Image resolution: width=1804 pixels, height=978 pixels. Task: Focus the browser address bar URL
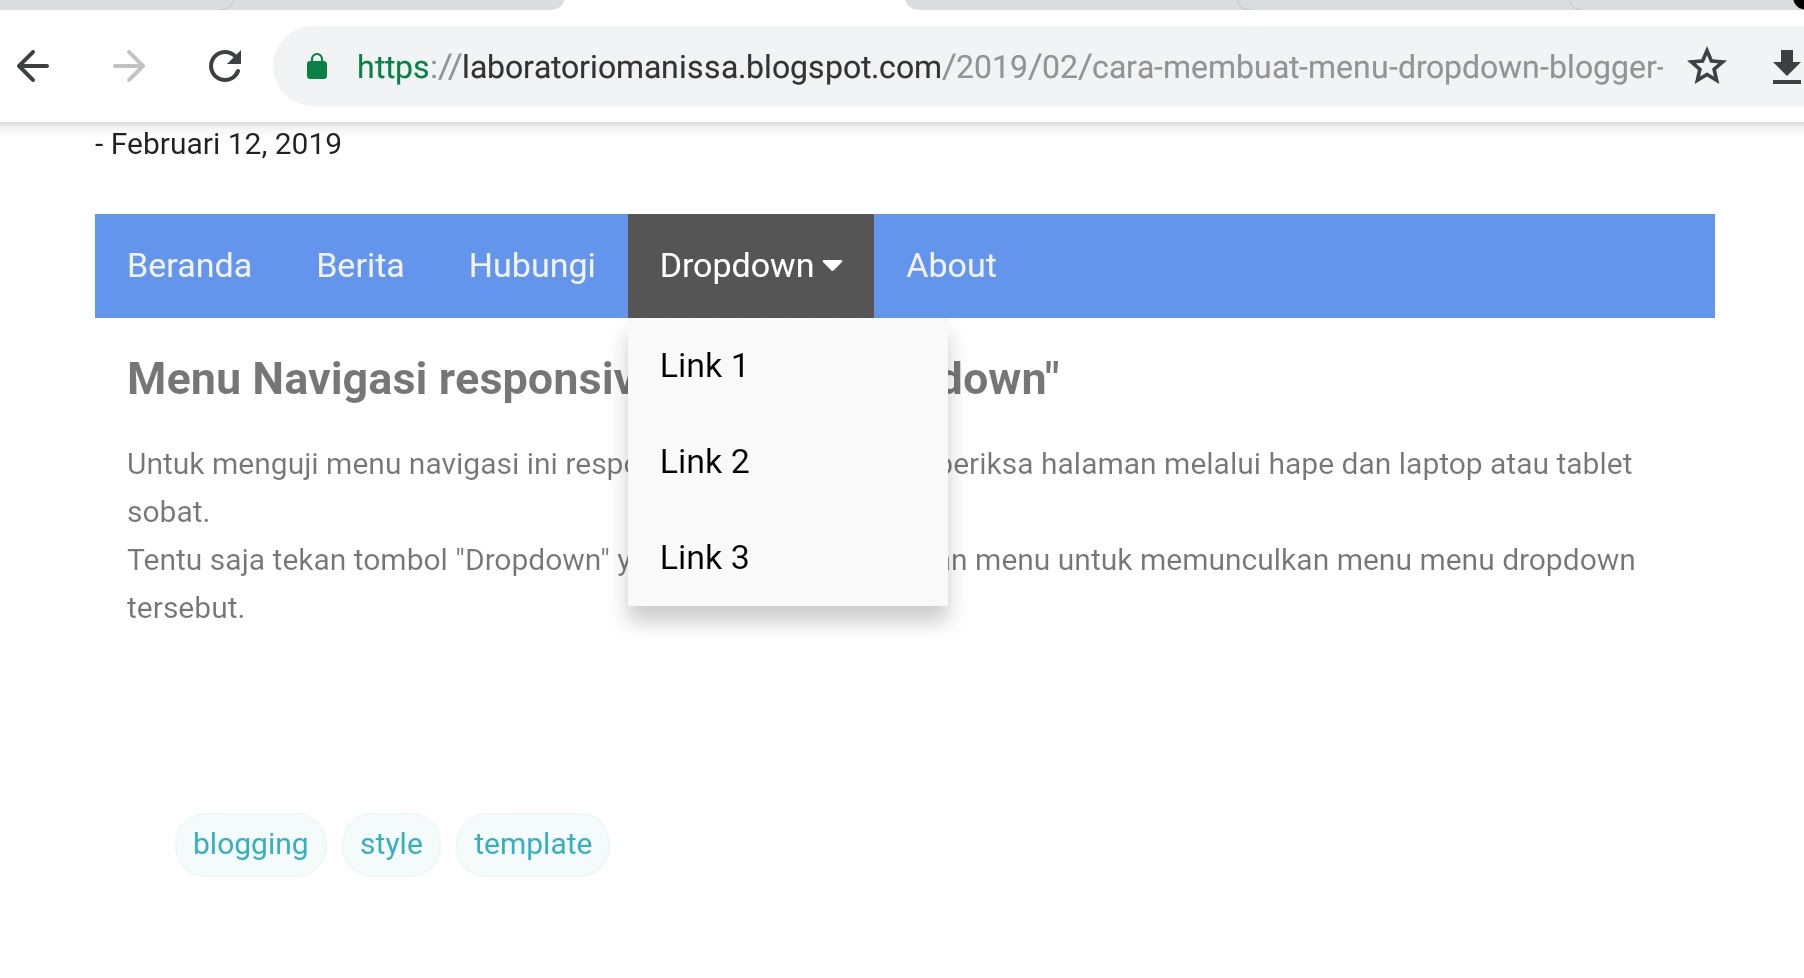point(1010,67)
